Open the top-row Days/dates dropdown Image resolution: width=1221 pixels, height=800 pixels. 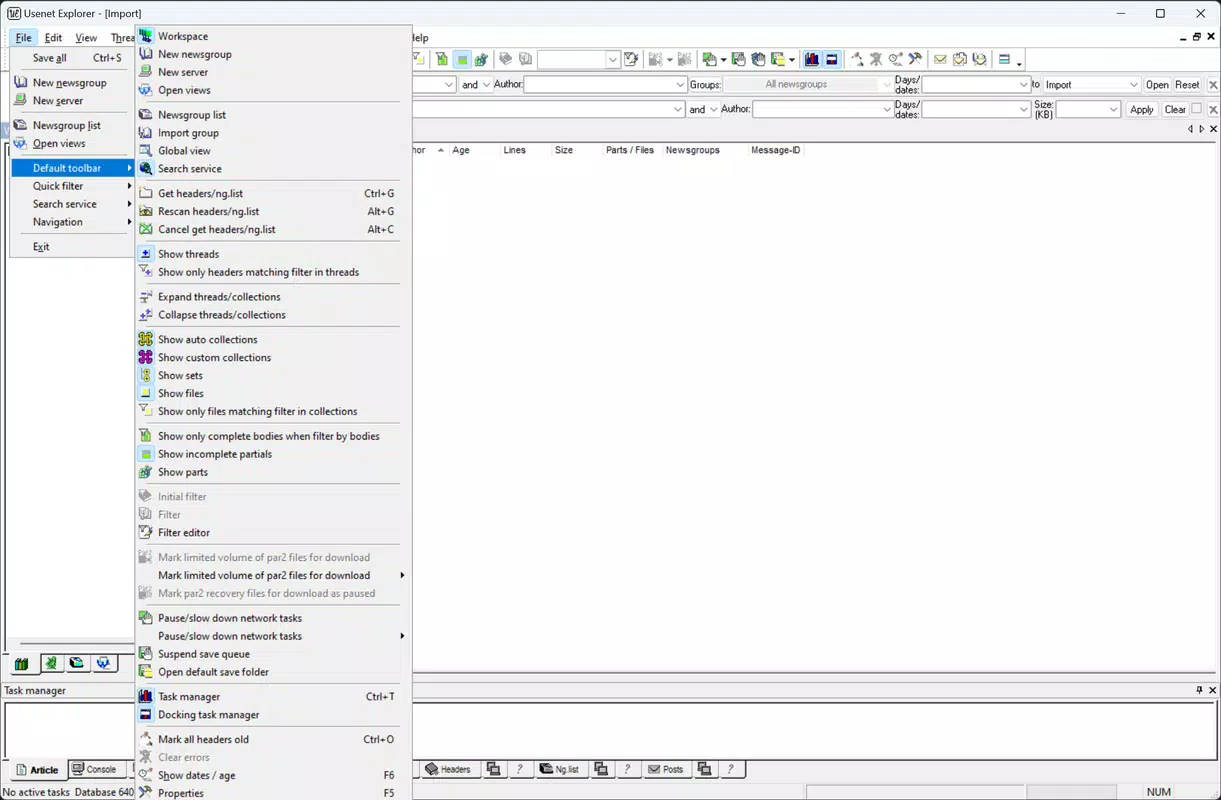pyautogui.click(x=1024, y=85)
